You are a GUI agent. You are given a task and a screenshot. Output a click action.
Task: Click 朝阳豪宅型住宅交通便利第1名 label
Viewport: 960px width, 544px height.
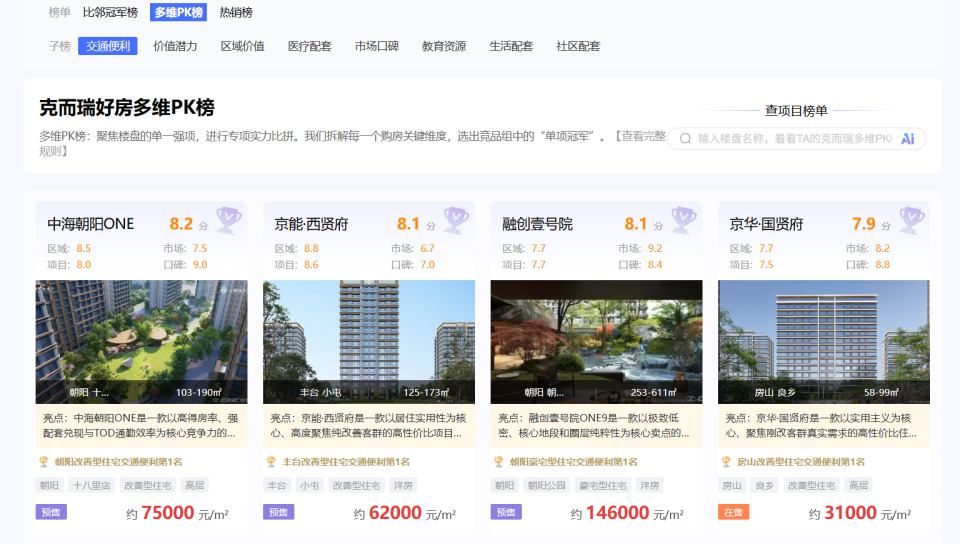coord(574,462)
